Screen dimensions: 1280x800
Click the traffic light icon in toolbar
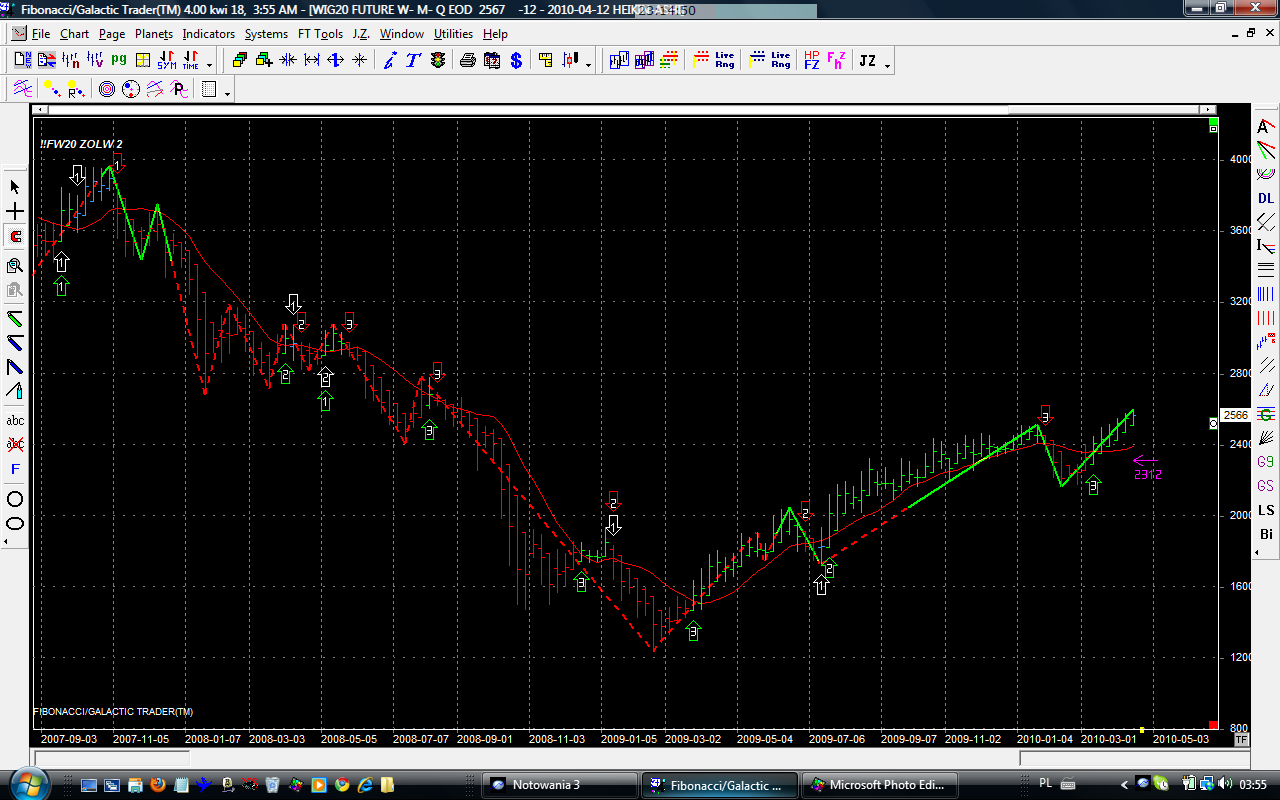pyautogui.click(x=438, y=61)
